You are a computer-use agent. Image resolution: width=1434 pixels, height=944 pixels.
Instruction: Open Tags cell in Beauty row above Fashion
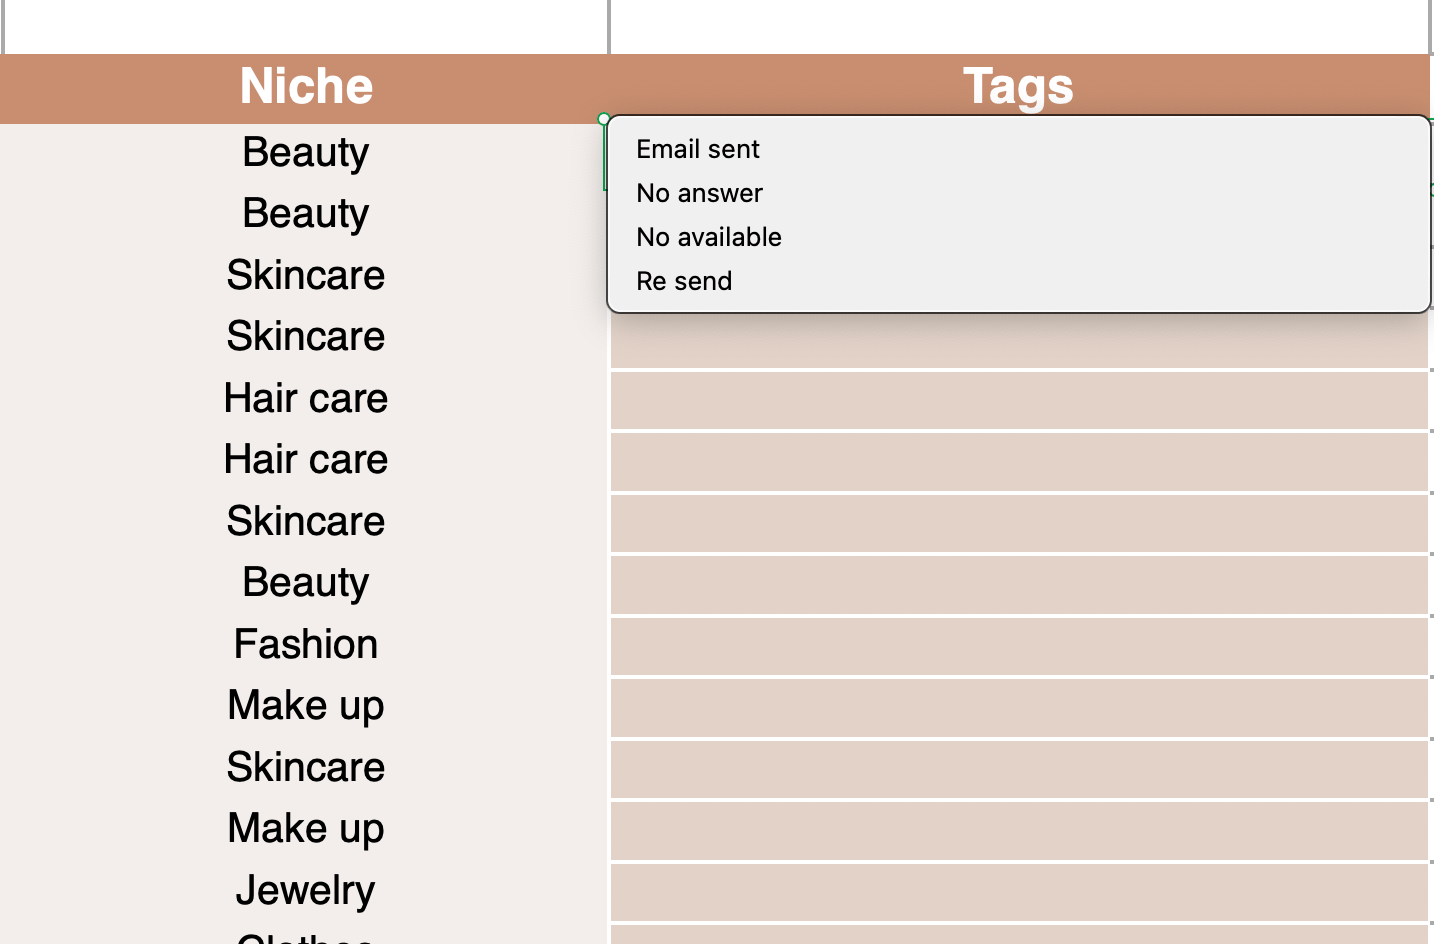pos(1018,585)
